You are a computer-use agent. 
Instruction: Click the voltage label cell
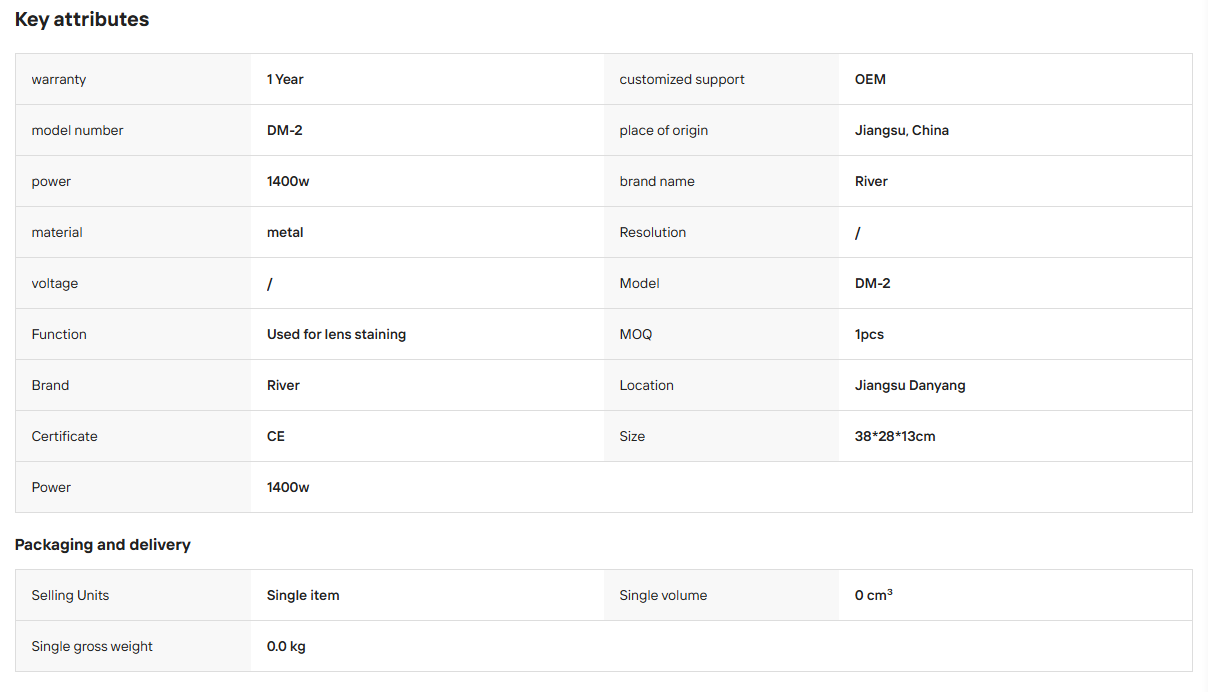(x=133, y=283)
